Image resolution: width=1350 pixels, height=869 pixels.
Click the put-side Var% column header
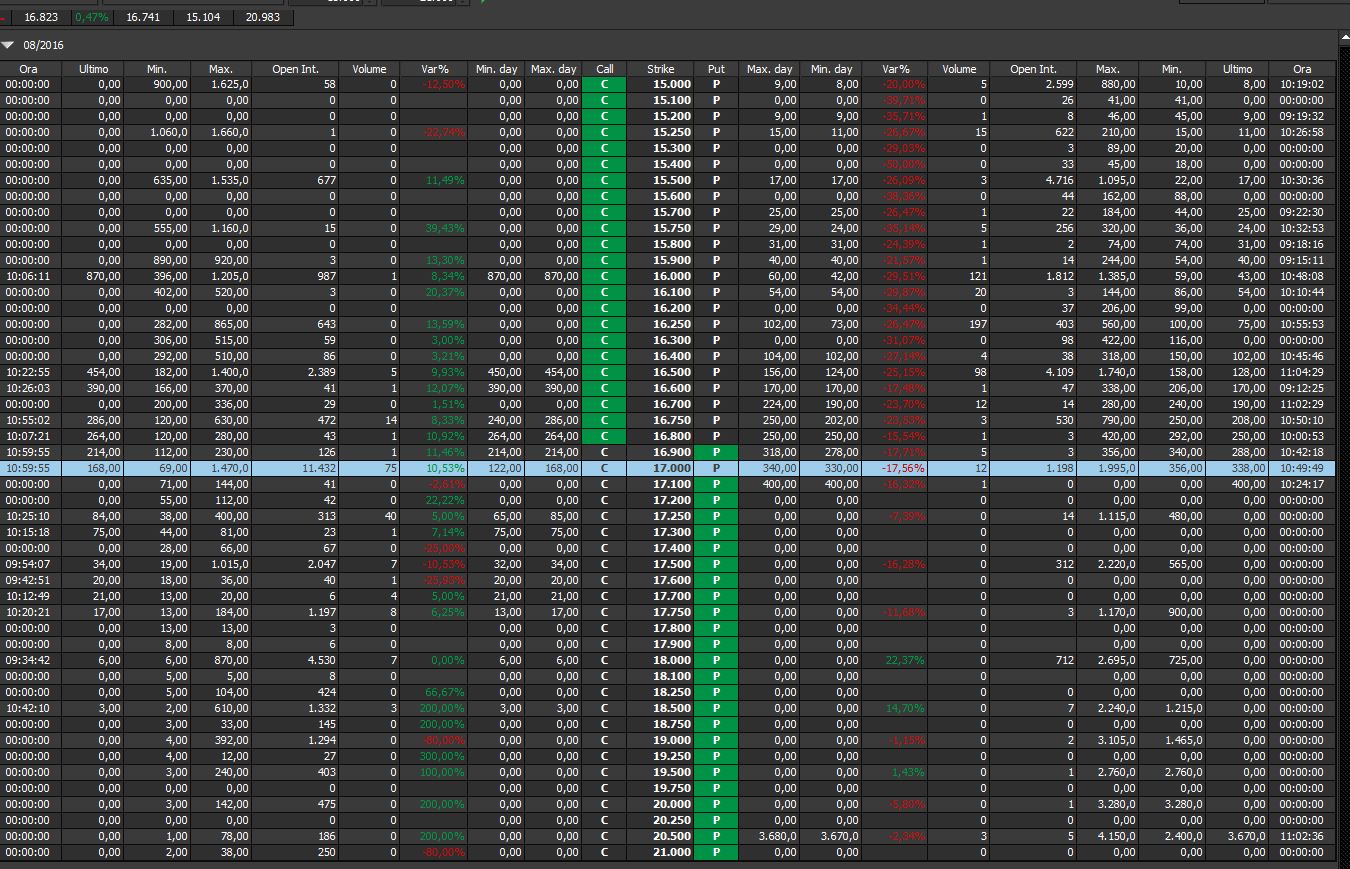[896, 69]
